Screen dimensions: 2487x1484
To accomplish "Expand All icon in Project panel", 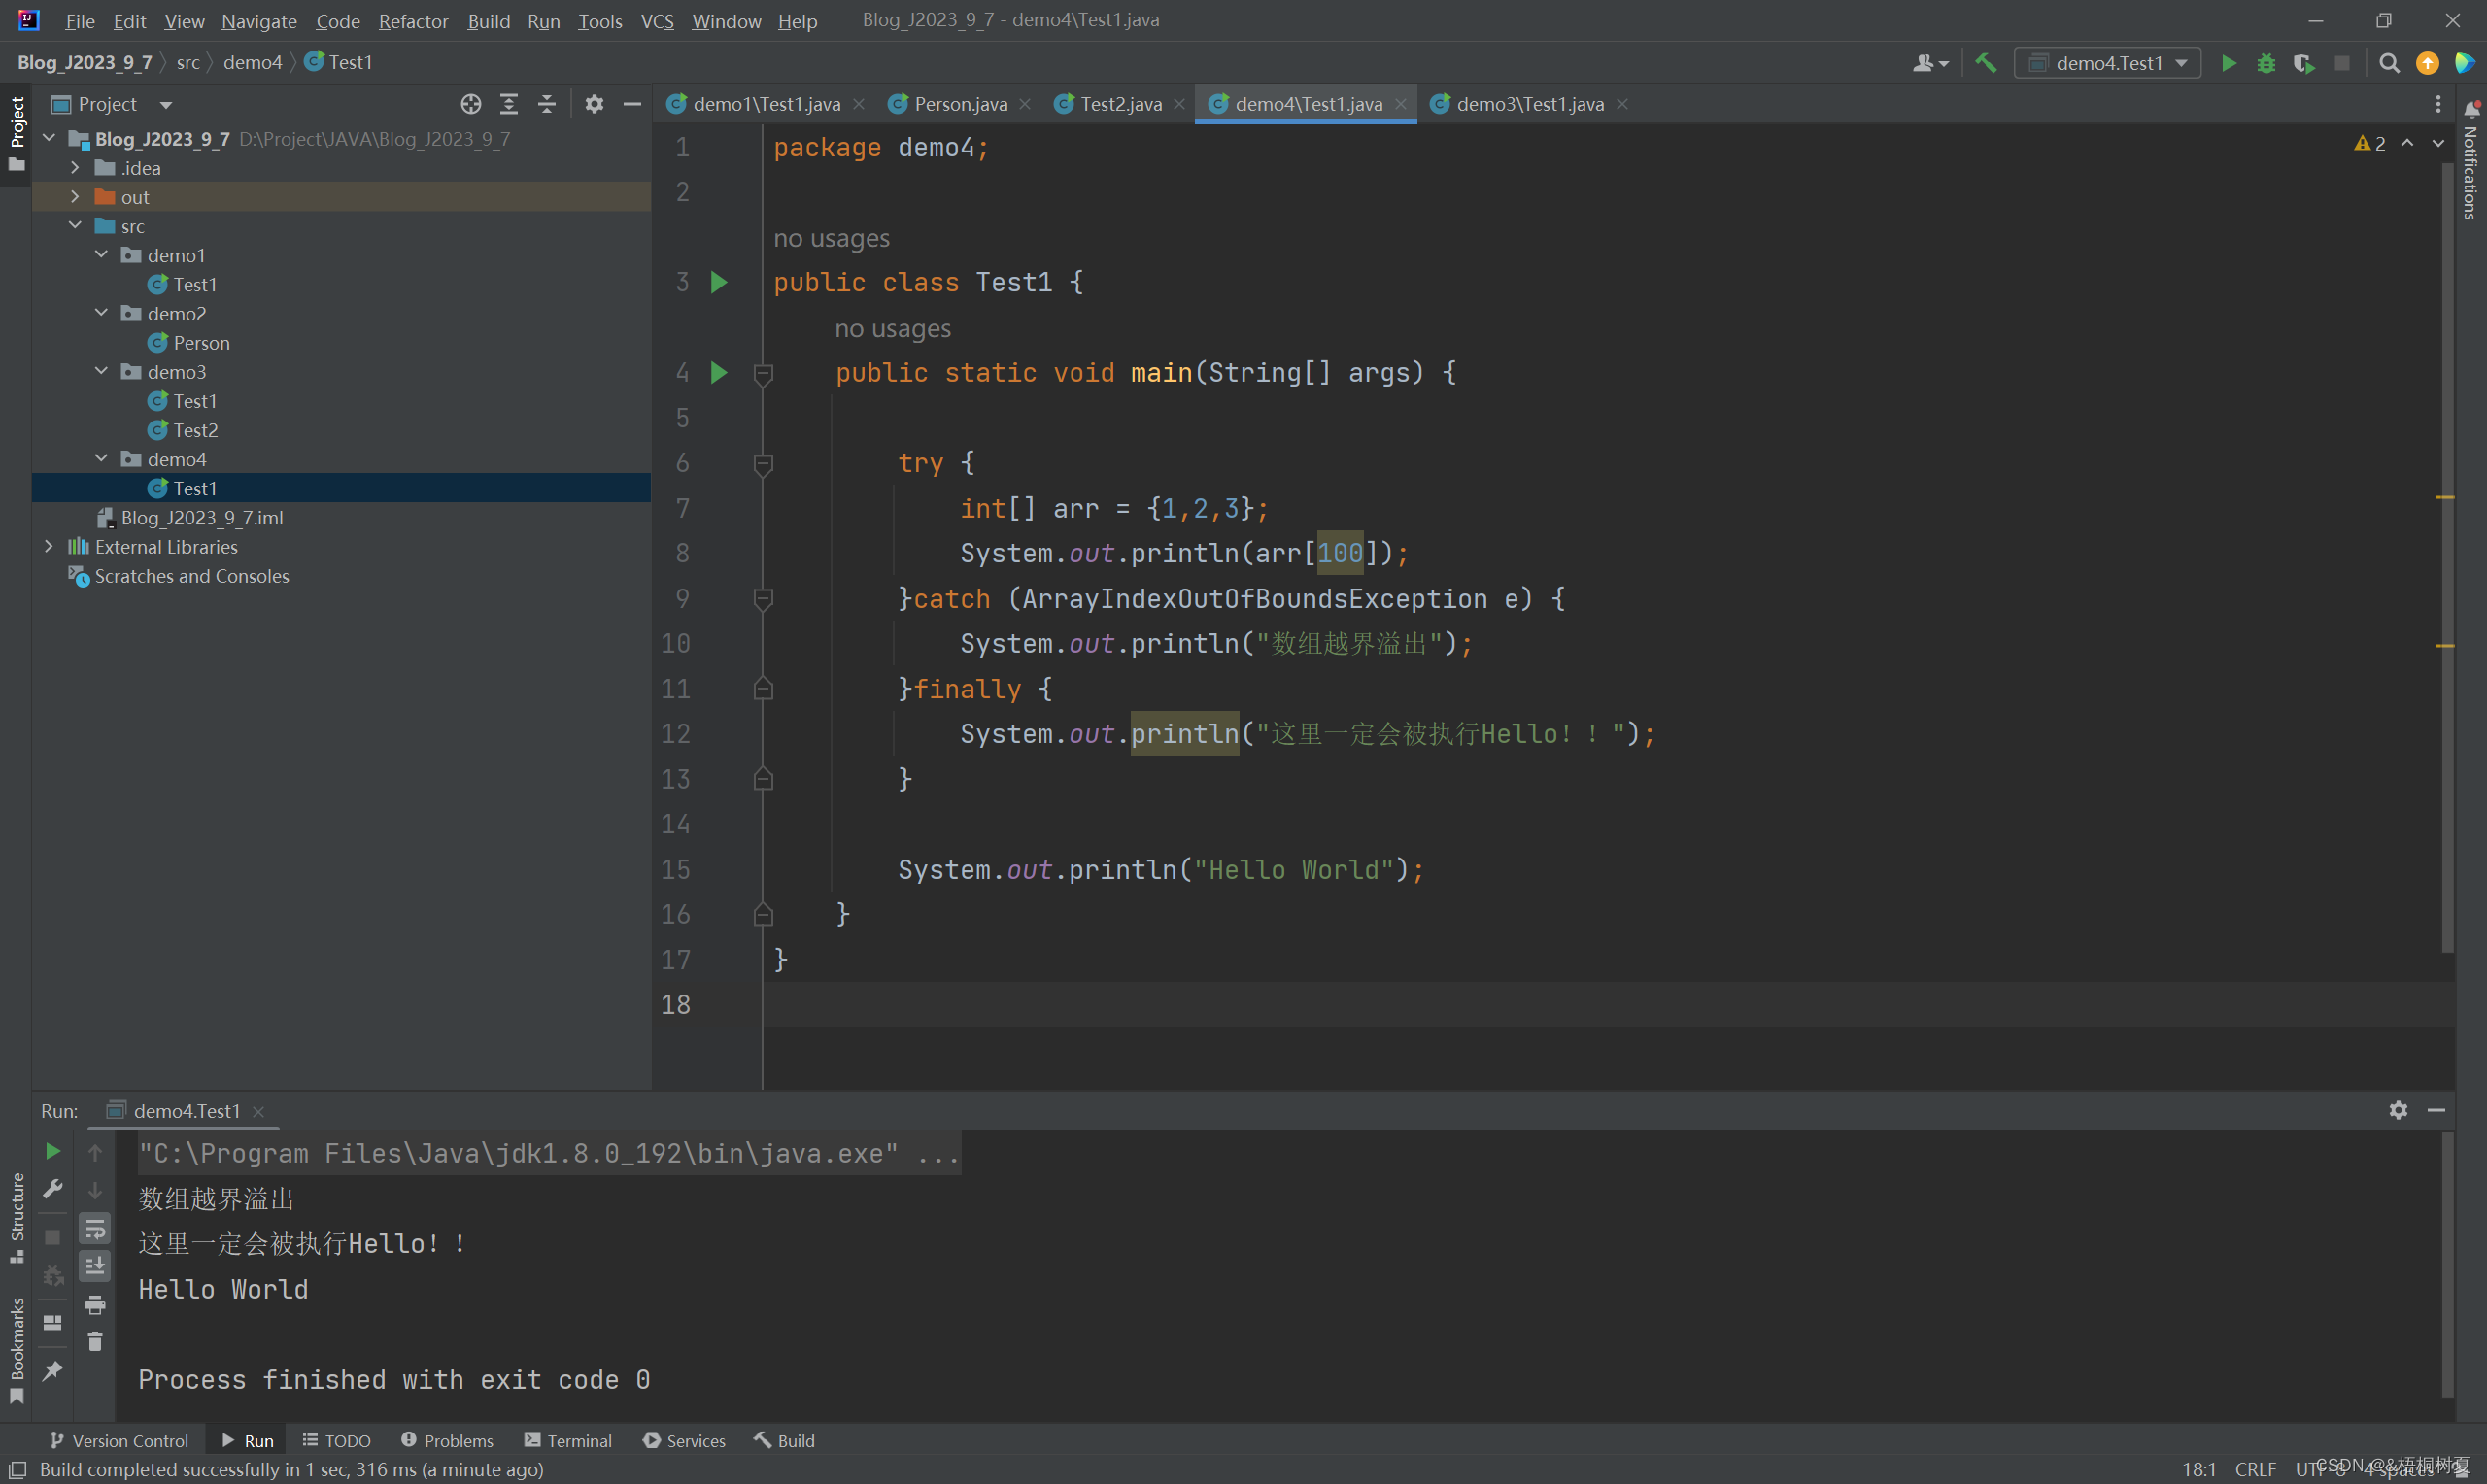I will coord(509,104).
